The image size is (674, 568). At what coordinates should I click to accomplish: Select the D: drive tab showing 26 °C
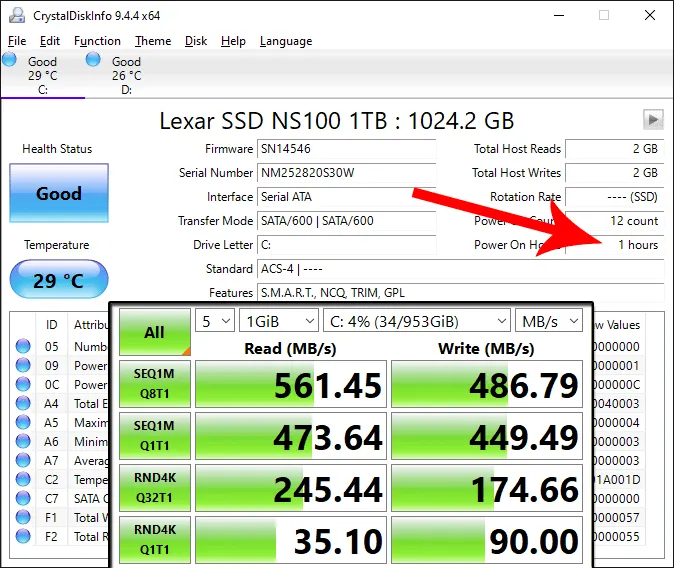tap(126, 75)
